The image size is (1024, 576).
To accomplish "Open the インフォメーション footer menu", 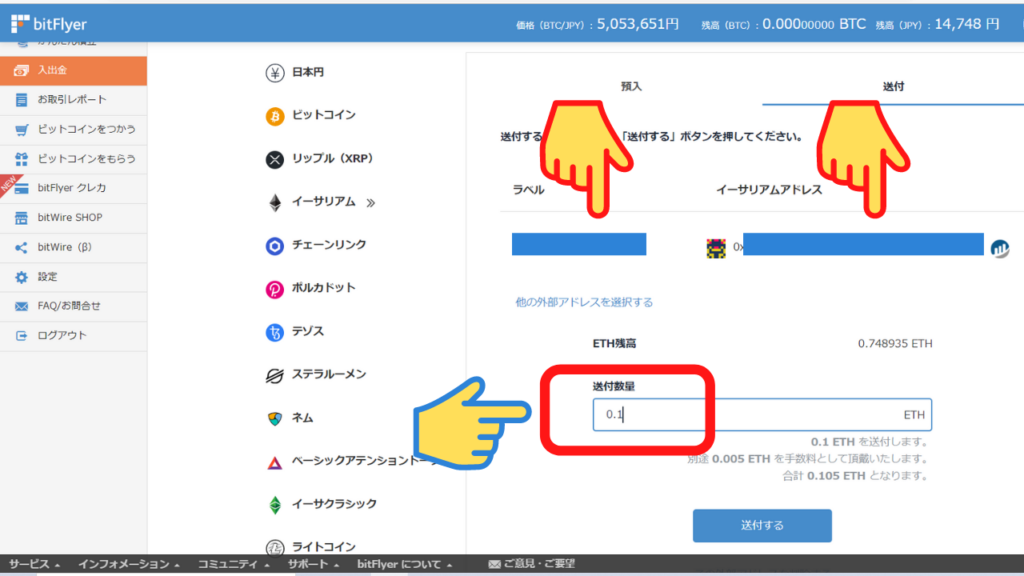I will pyautogui.click(x=129, y=564).
